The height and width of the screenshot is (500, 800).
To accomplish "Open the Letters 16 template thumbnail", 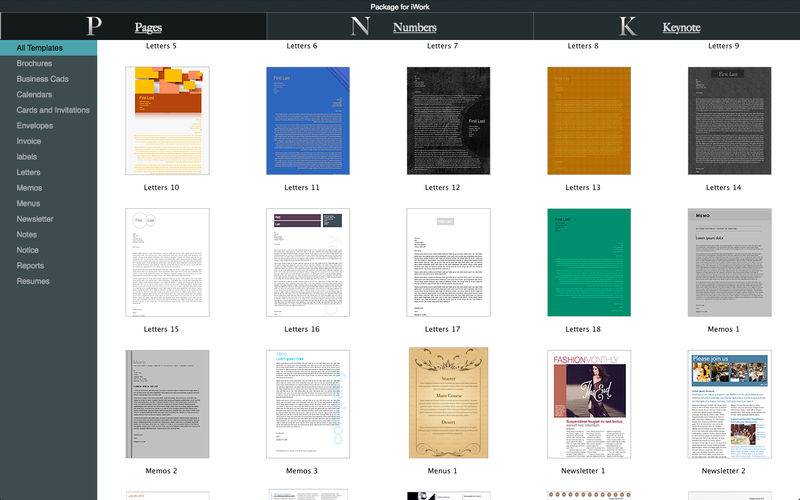I will (x=308, y=262).
